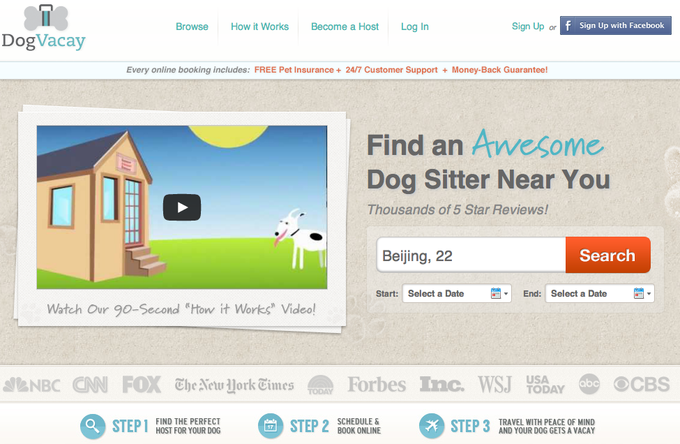Click the abc circle logo
The image size is (680, 444).
(x=589, y=384)
